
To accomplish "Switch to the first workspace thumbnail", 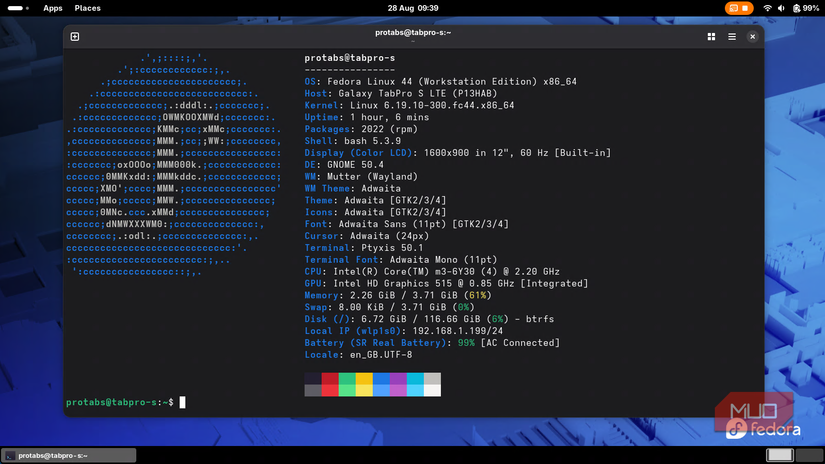I will click(x=779, y=455).
